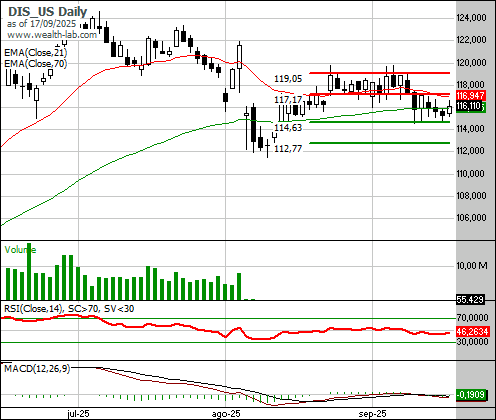Click the 120,000 price axis label
The image size is (496, 420).
(x=471, y=63)
